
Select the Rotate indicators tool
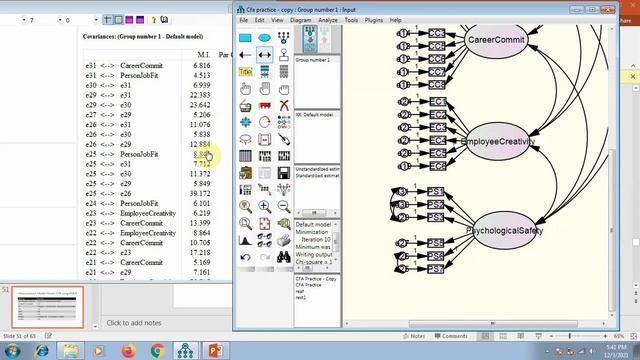point(264,122)
